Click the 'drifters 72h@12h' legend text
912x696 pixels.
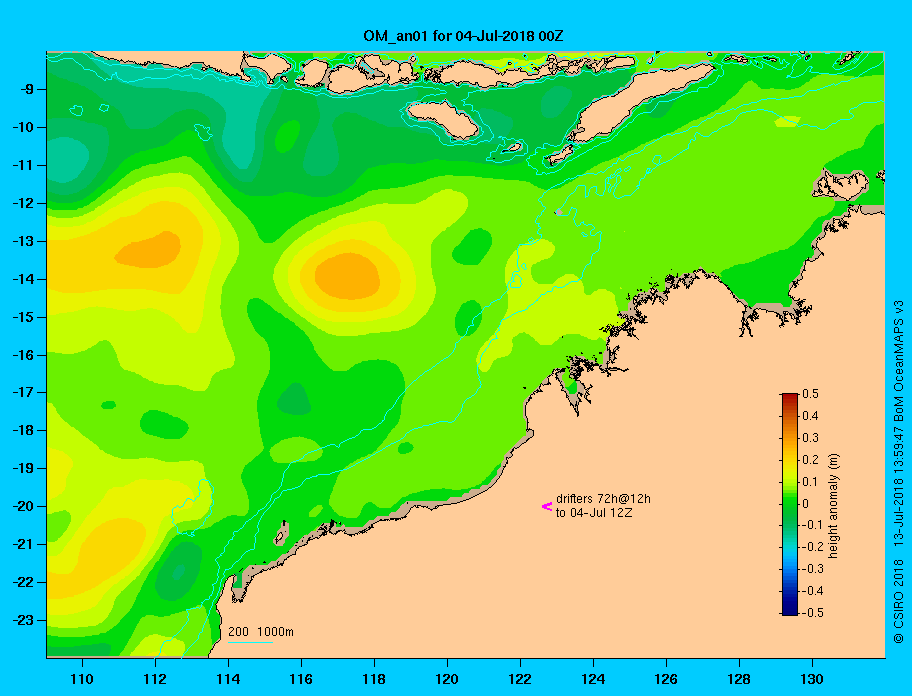(603, 499)
